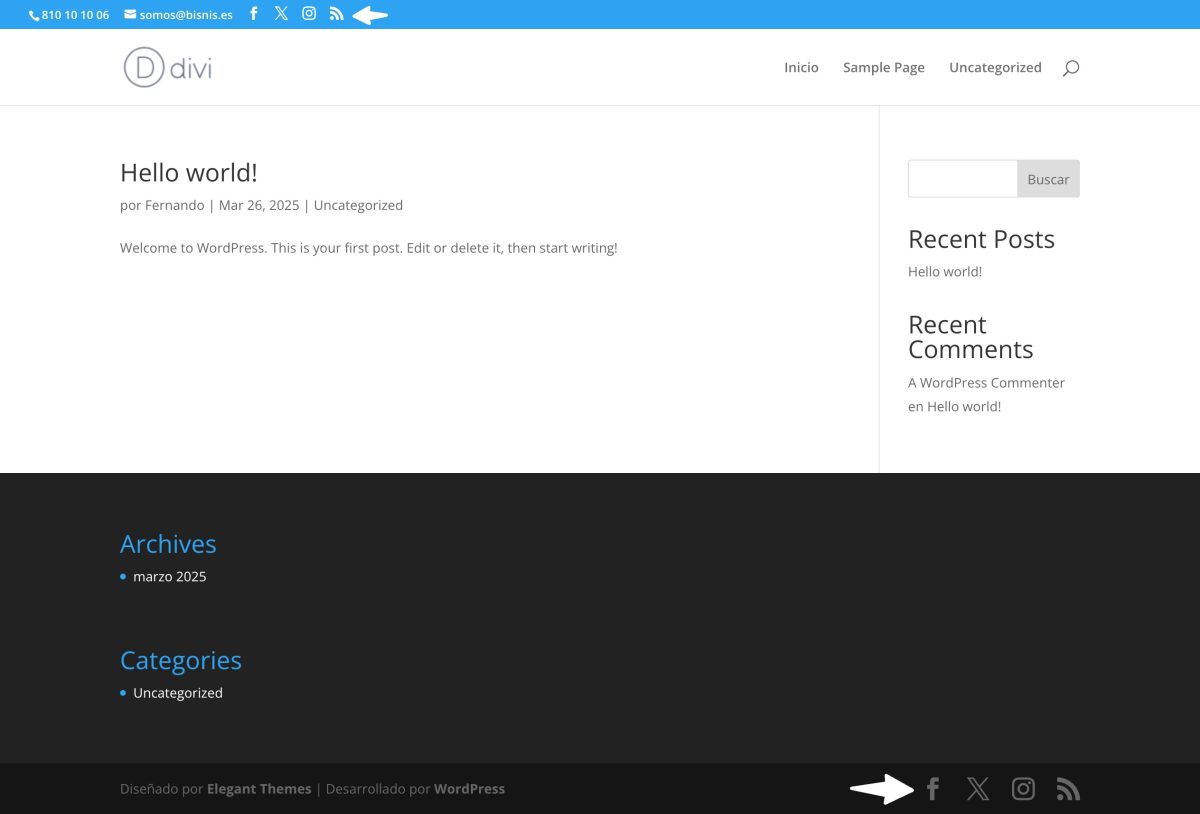Click the somos@bisnis.es email link

pyautogui.click(x=185, y=15)
